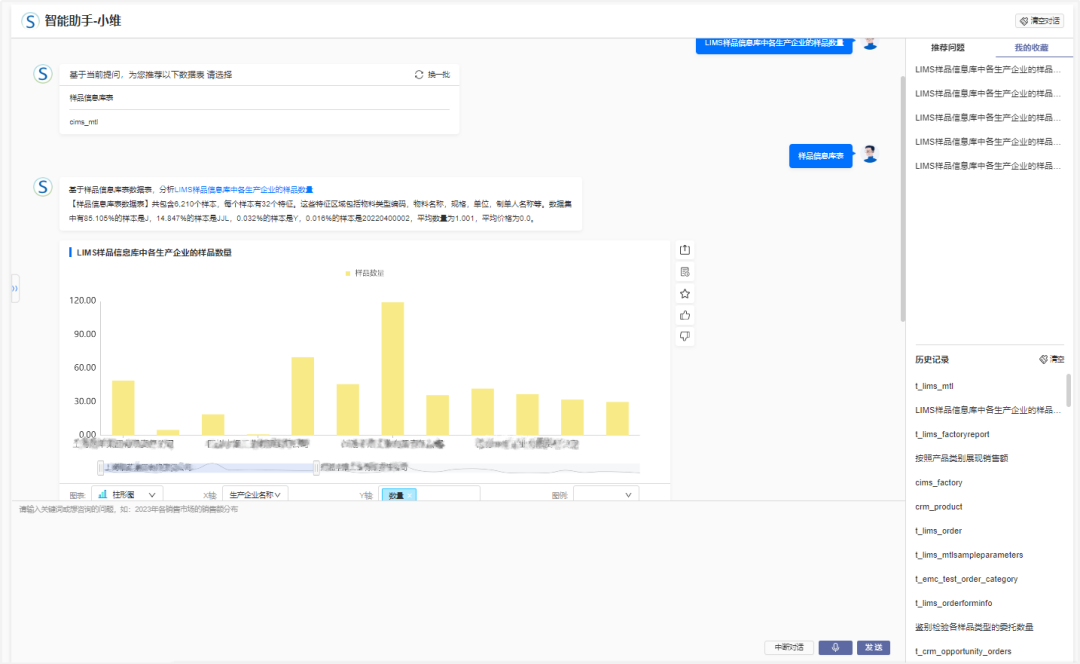Give the answer a thumbs up
This screenshot has height=664, width=1080.
pos(685,315)
